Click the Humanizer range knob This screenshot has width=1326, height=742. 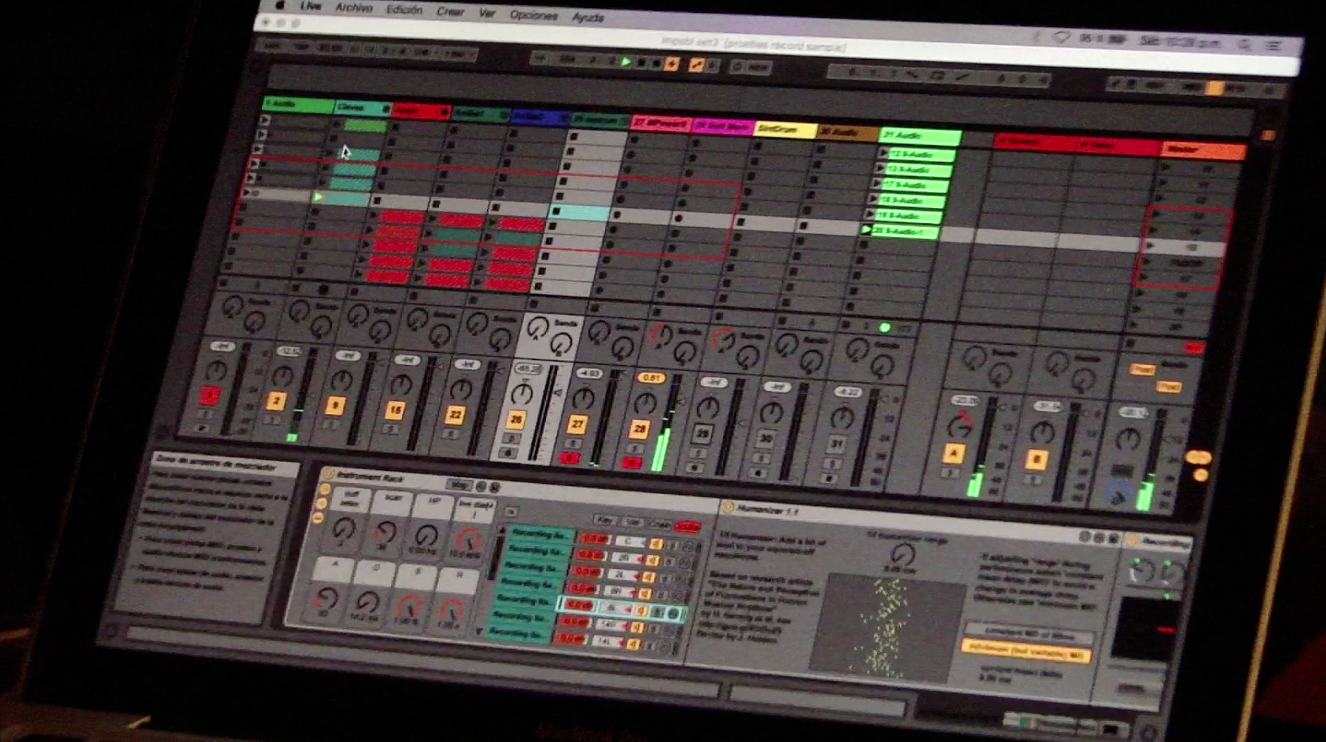(x=903, y=555)
